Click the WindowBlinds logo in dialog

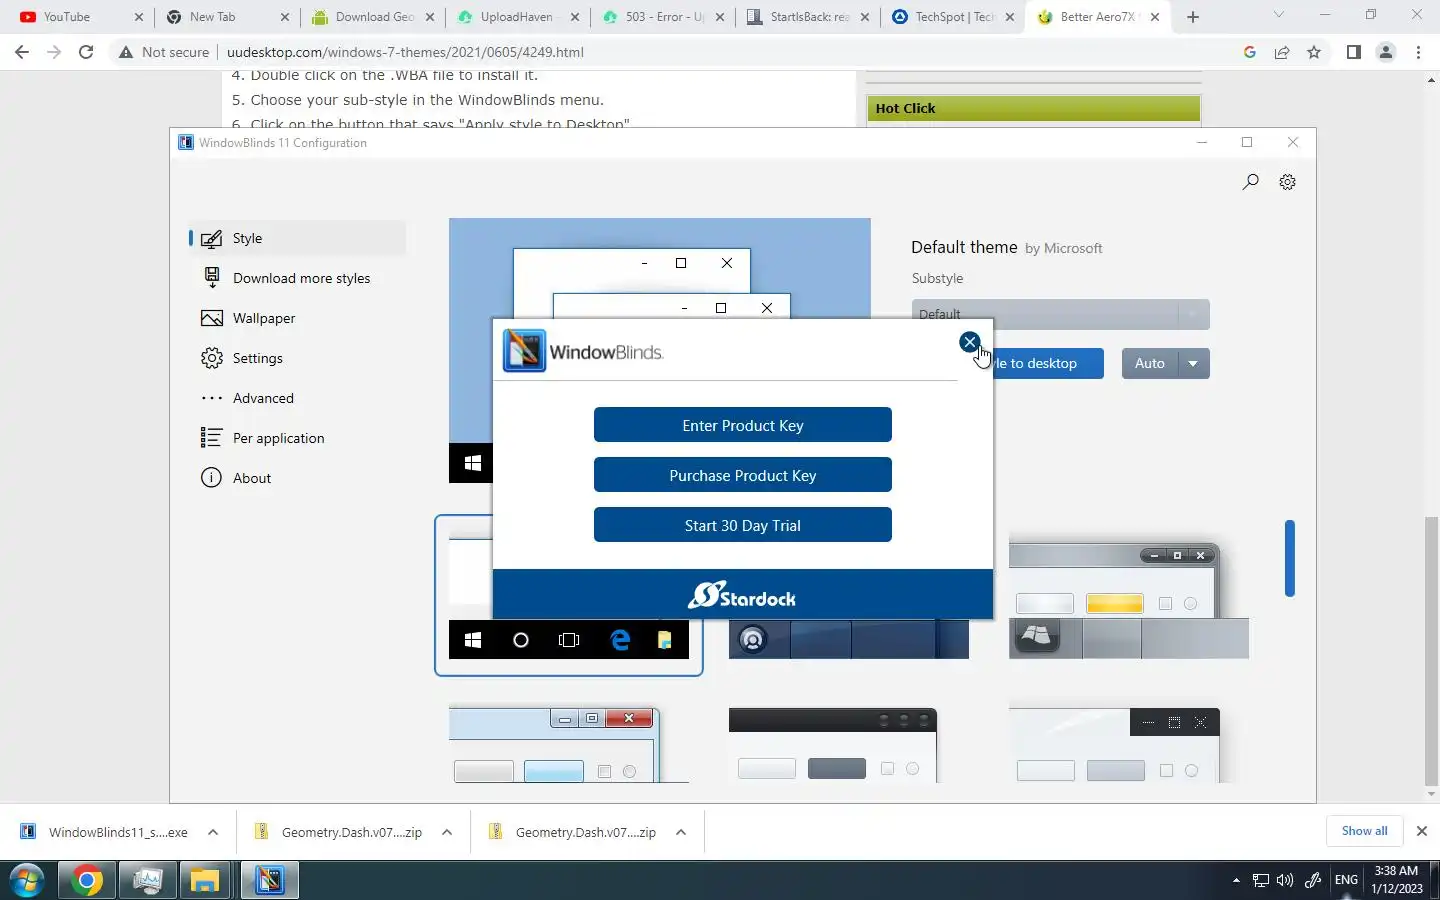point(583,351)
